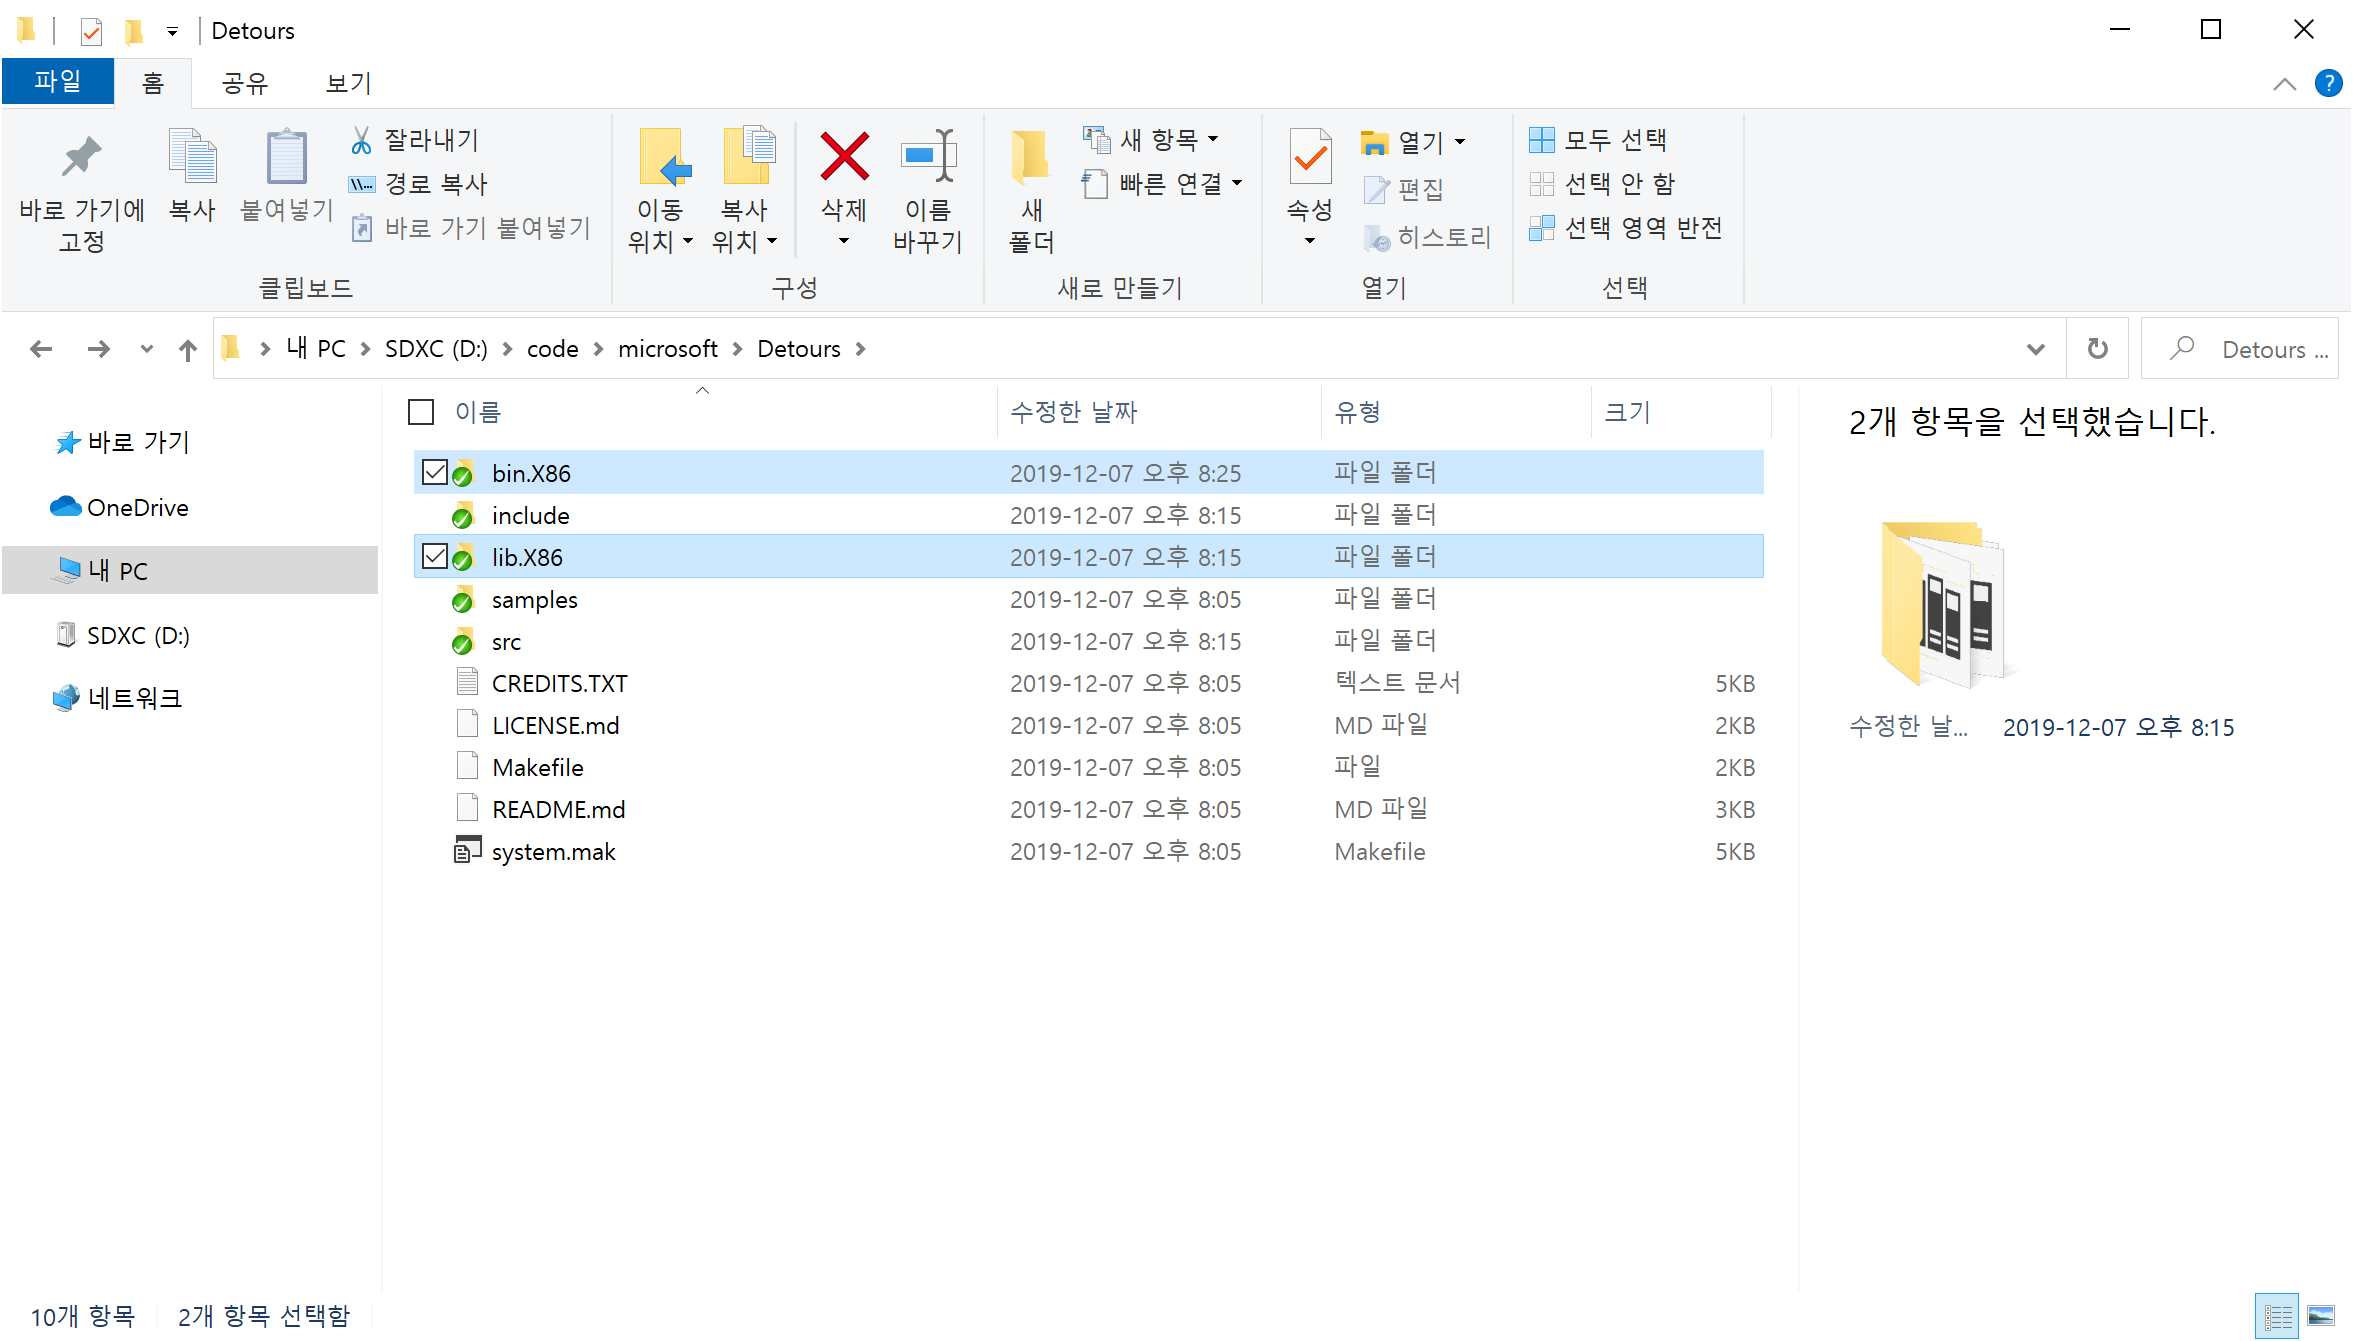Click the Cut (잘라내기) scissors icon
The image size is (2353, 1341).
tap(362, 140)
